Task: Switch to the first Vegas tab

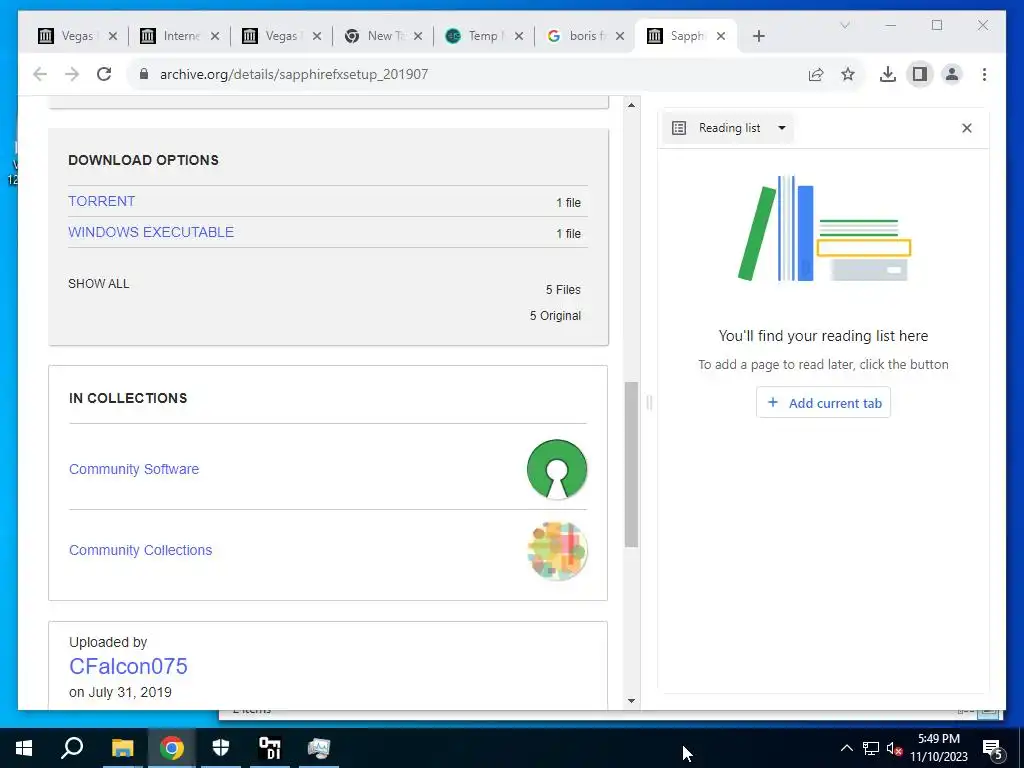Action: (x=77, y=36)
